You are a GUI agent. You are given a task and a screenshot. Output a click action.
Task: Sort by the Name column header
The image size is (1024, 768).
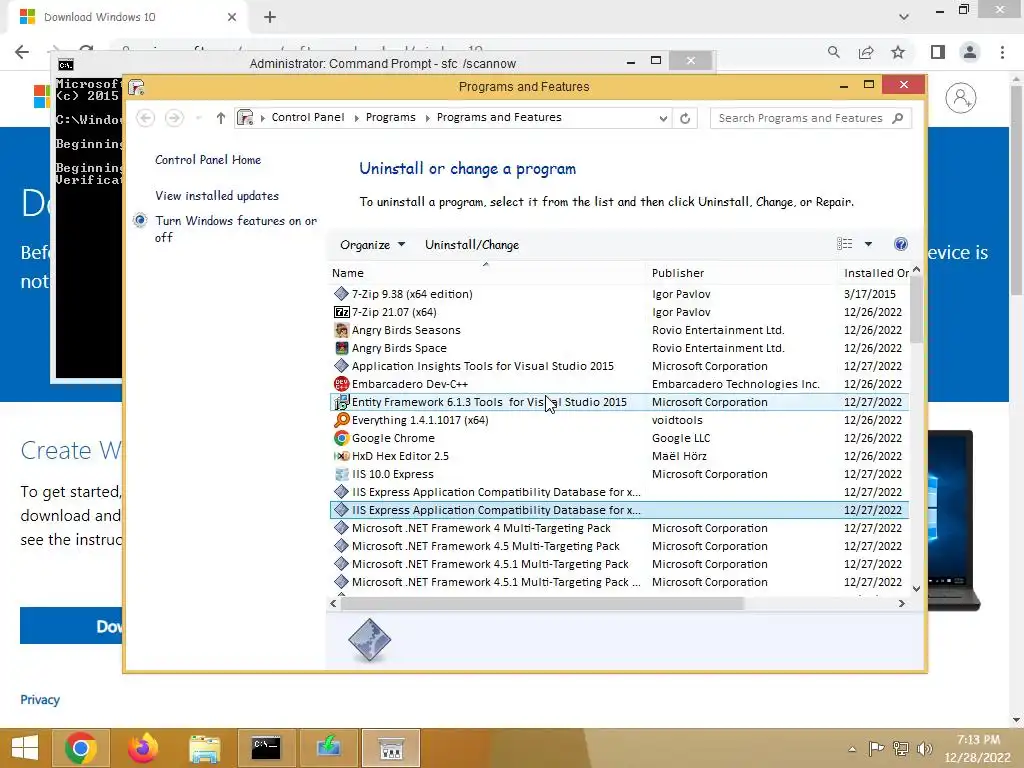[487, 273]
